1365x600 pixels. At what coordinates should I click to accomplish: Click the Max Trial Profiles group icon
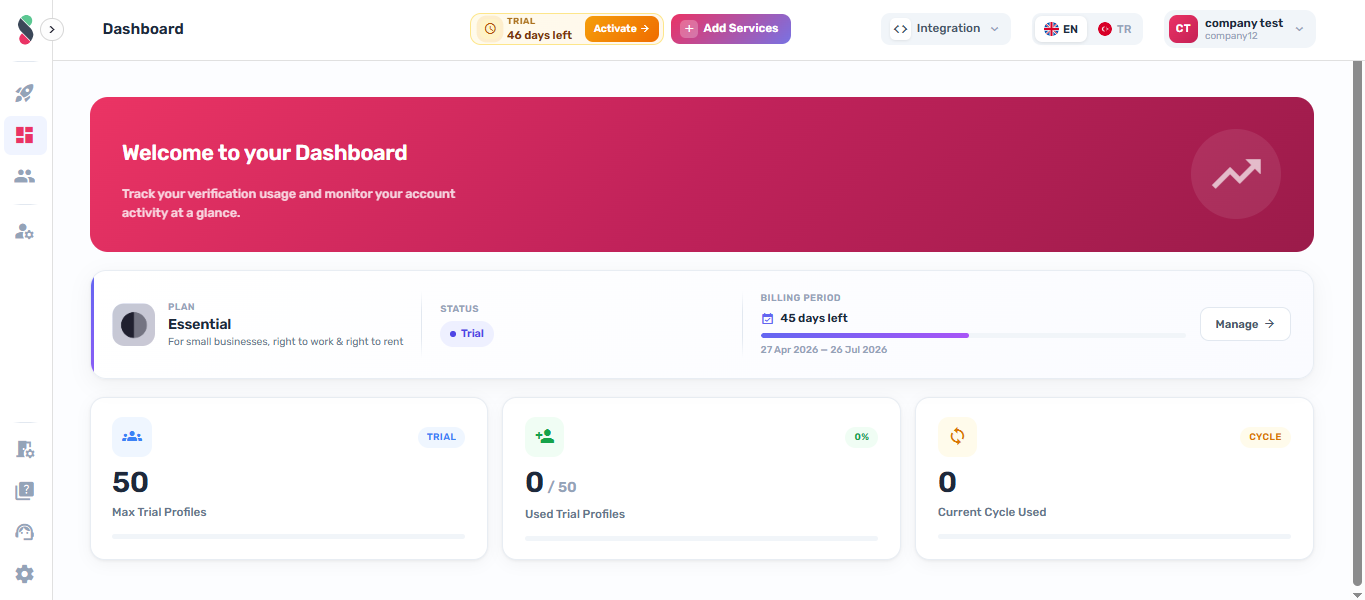click(132, 437)
